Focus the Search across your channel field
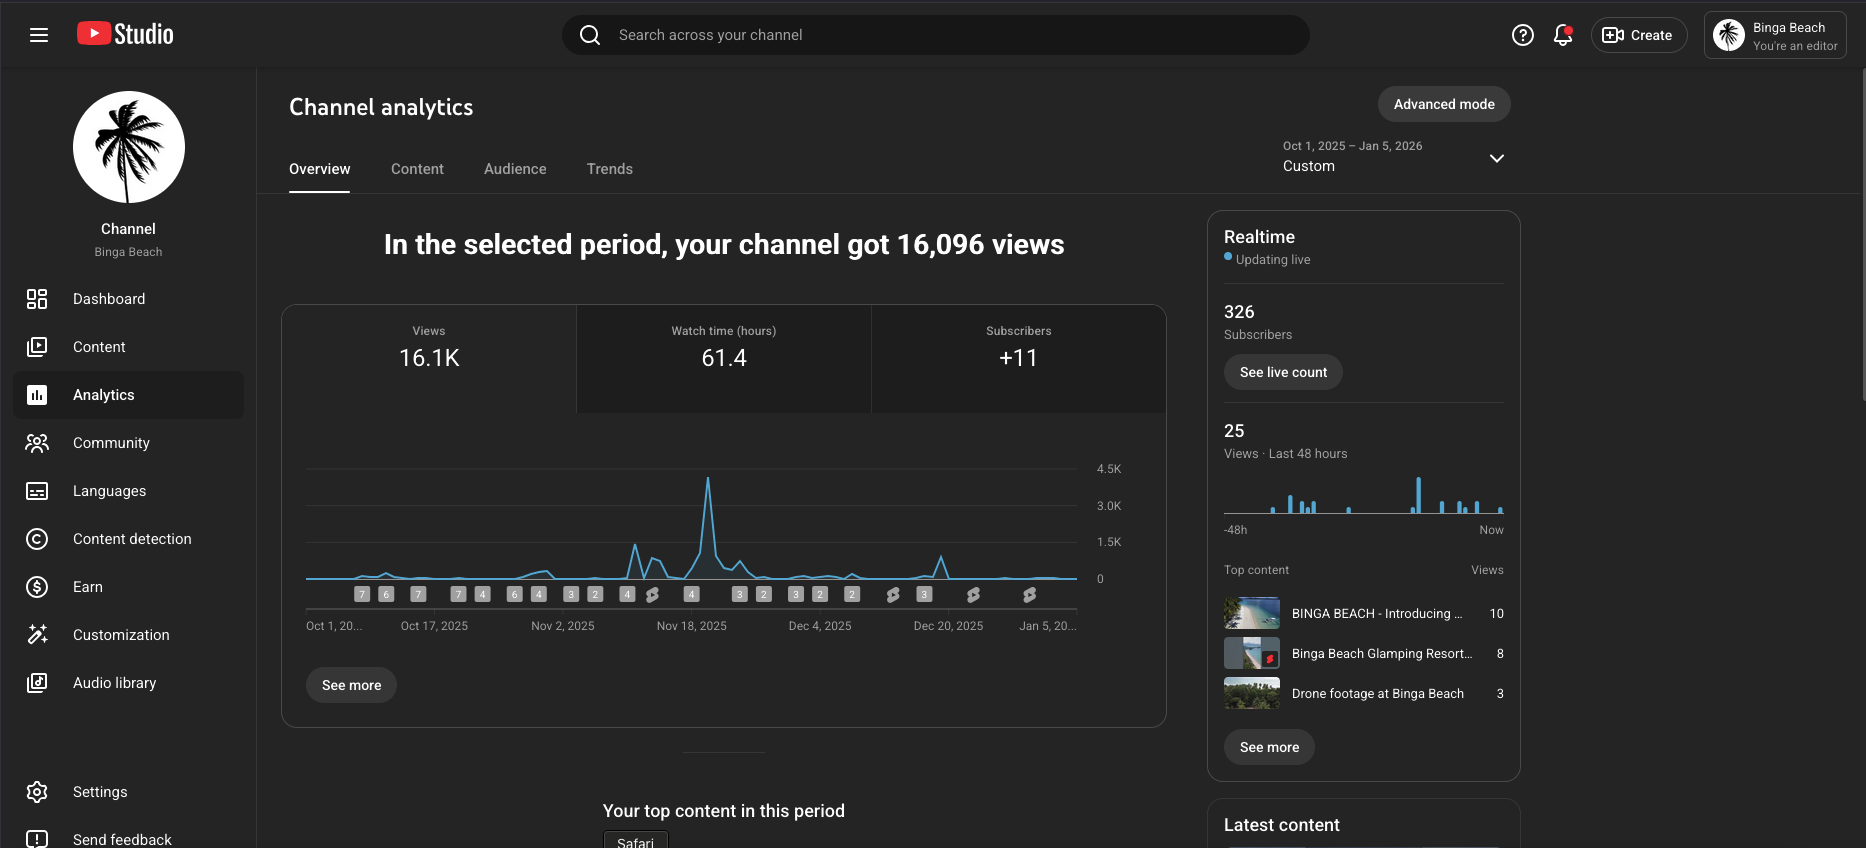 click(x=936, y=35)
